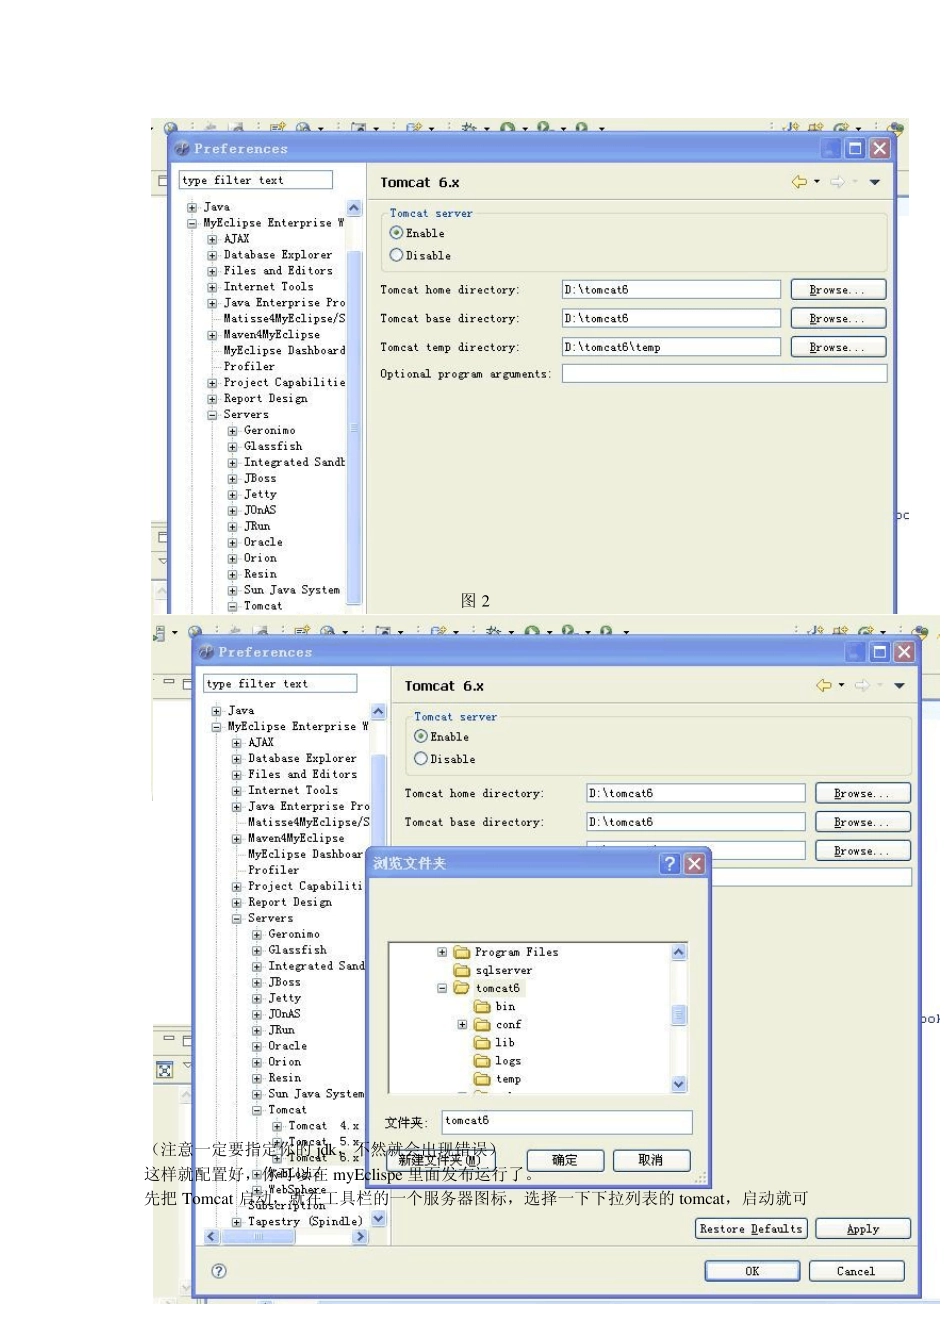Select Resin server in upper dialog tree
Screen dimensions: 950x1344
[260, 574]
